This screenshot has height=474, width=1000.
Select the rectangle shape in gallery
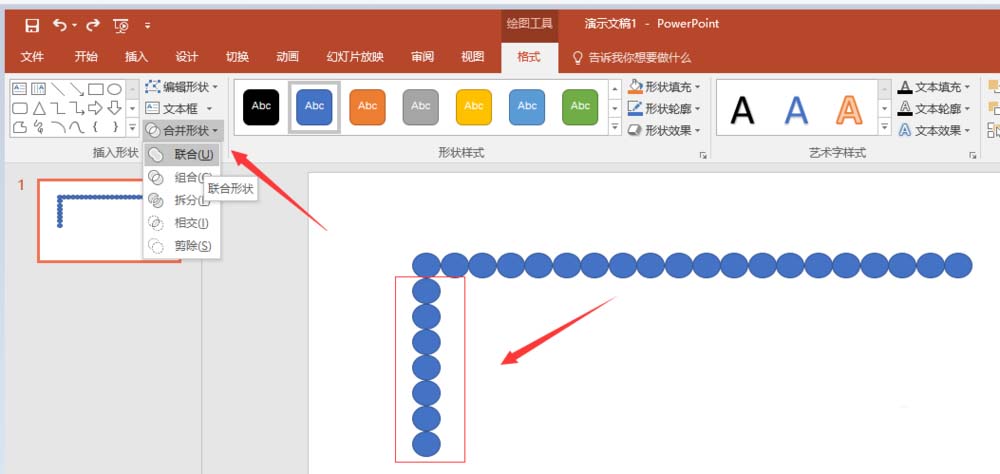(x=96, y=89)
